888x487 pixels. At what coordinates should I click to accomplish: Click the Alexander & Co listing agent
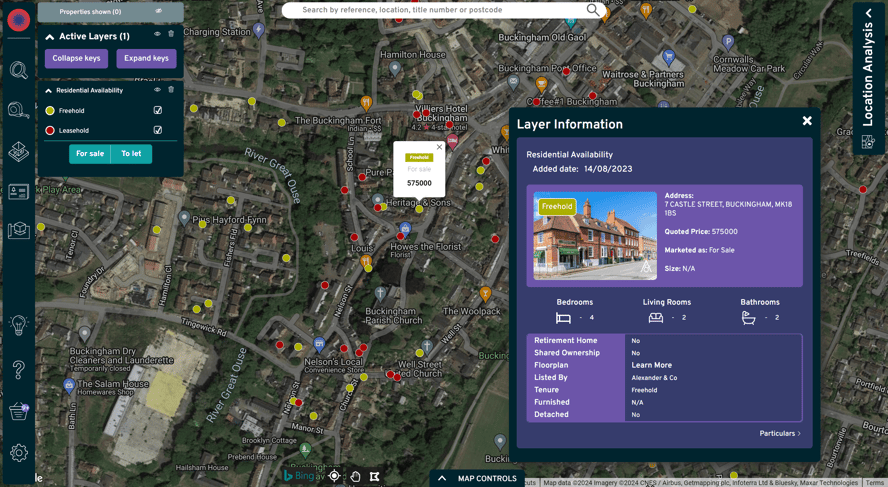(x=654, y=378)
